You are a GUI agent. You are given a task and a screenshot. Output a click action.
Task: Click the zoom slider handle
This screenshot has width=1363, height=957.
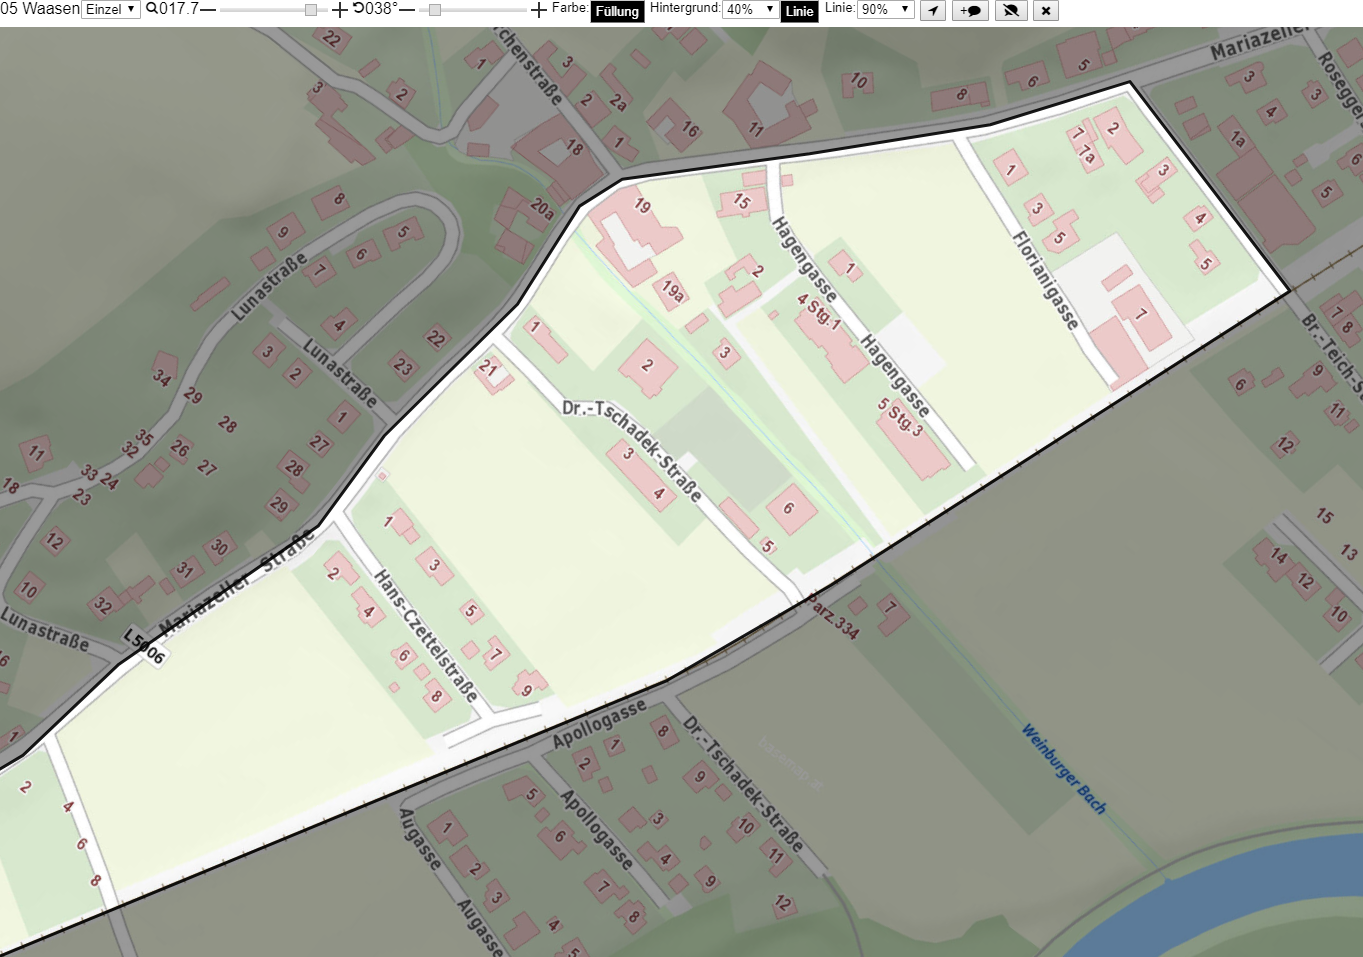pos(311,10)
